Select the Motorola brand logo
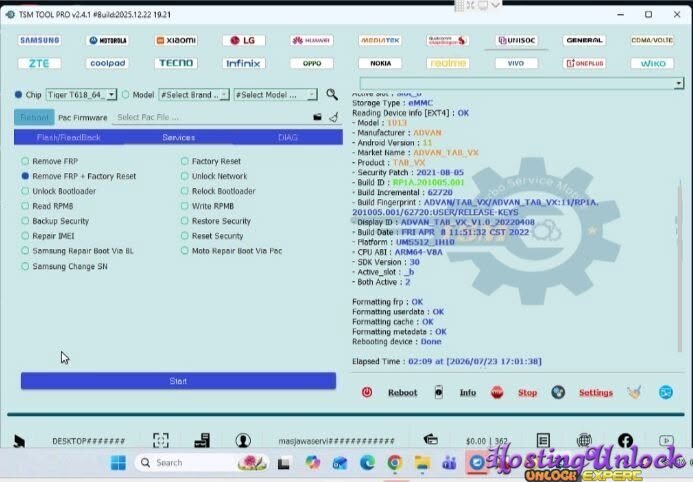Viewport: 693px width, 482px height. pyautogui.click(x=108, y=40)
